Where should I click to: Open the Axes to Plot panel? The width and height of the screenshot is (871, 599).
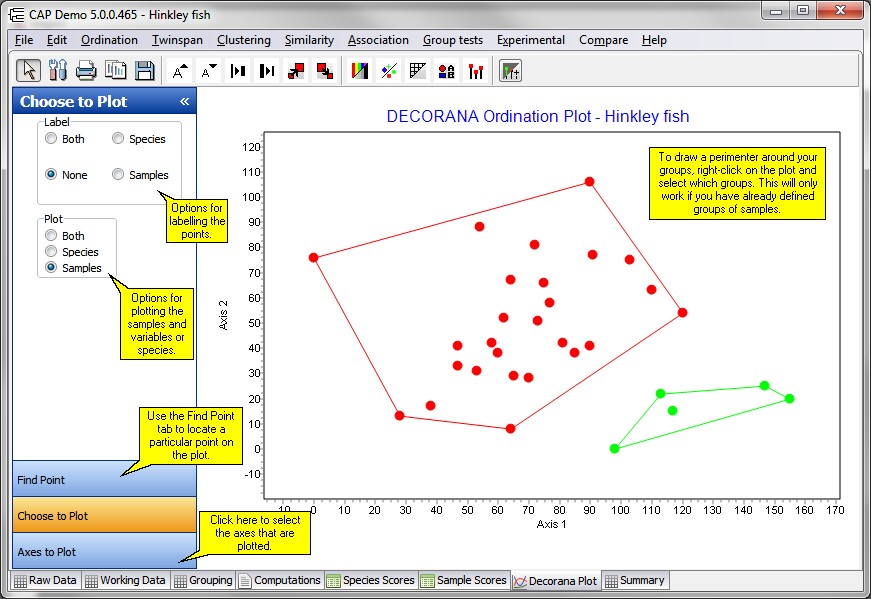pyautogui.click(x=104, y=551)
